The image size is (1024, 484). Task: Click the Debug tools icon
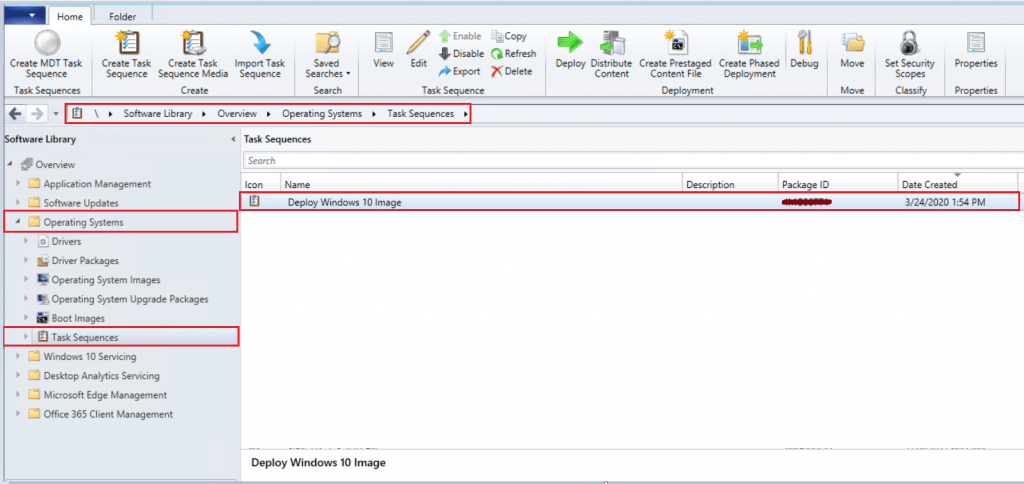coord(804,42)
